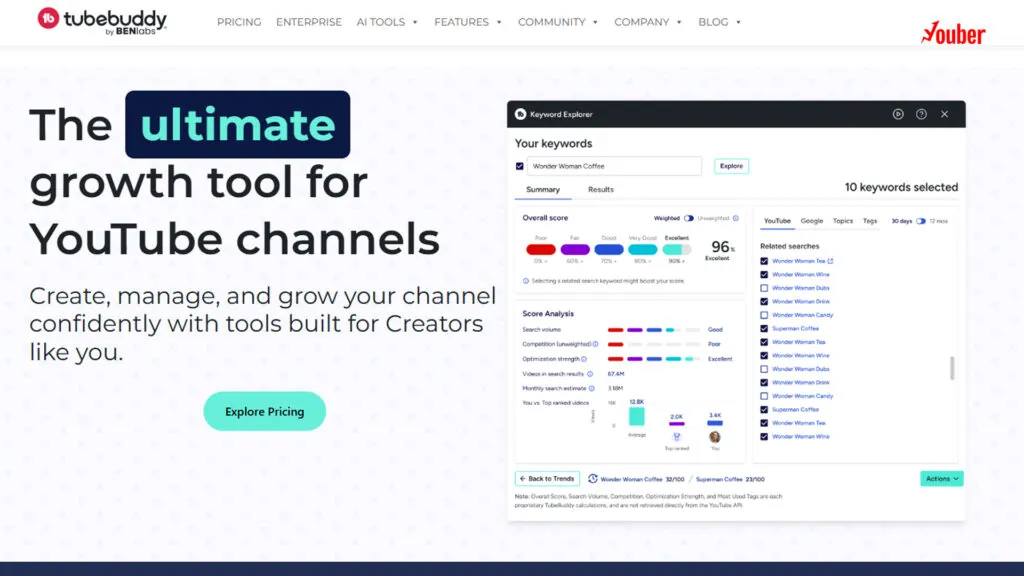1024x576 pixels.
Task: Click the blue Good score pill
Action: [609, 249]
